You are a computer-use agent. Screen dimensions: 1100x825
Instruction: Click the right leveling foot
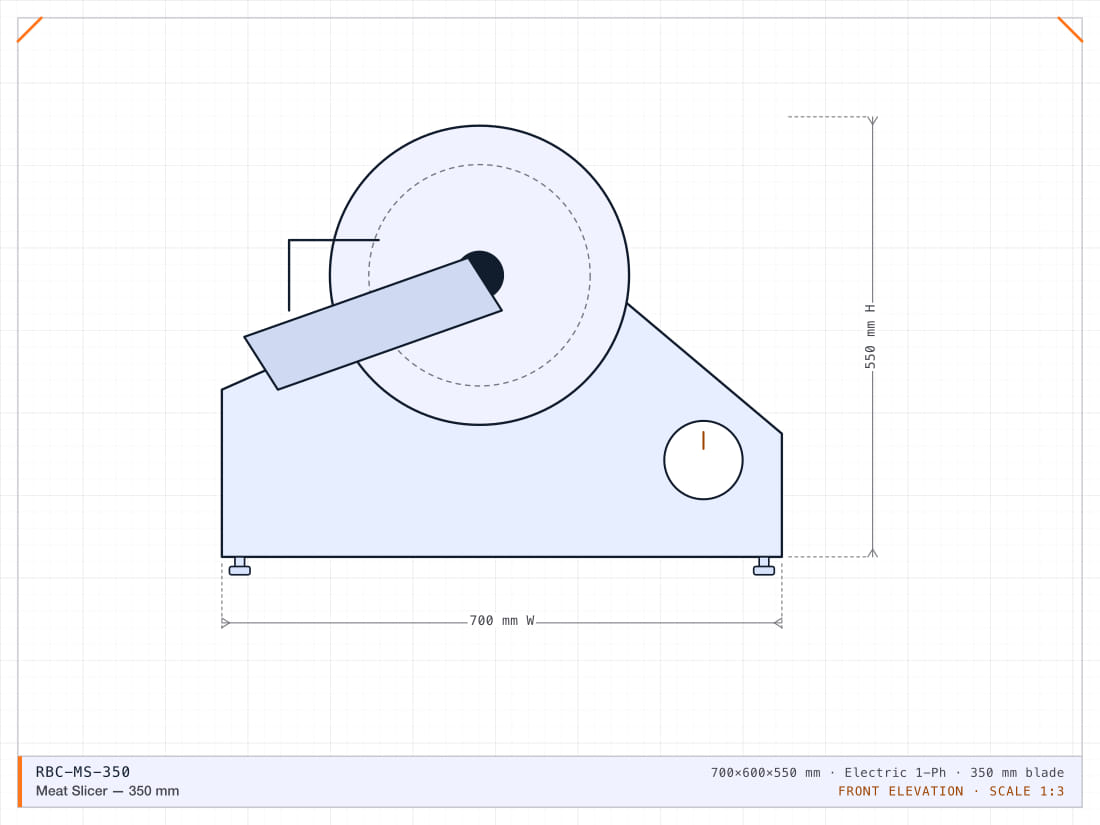[764, 567]
